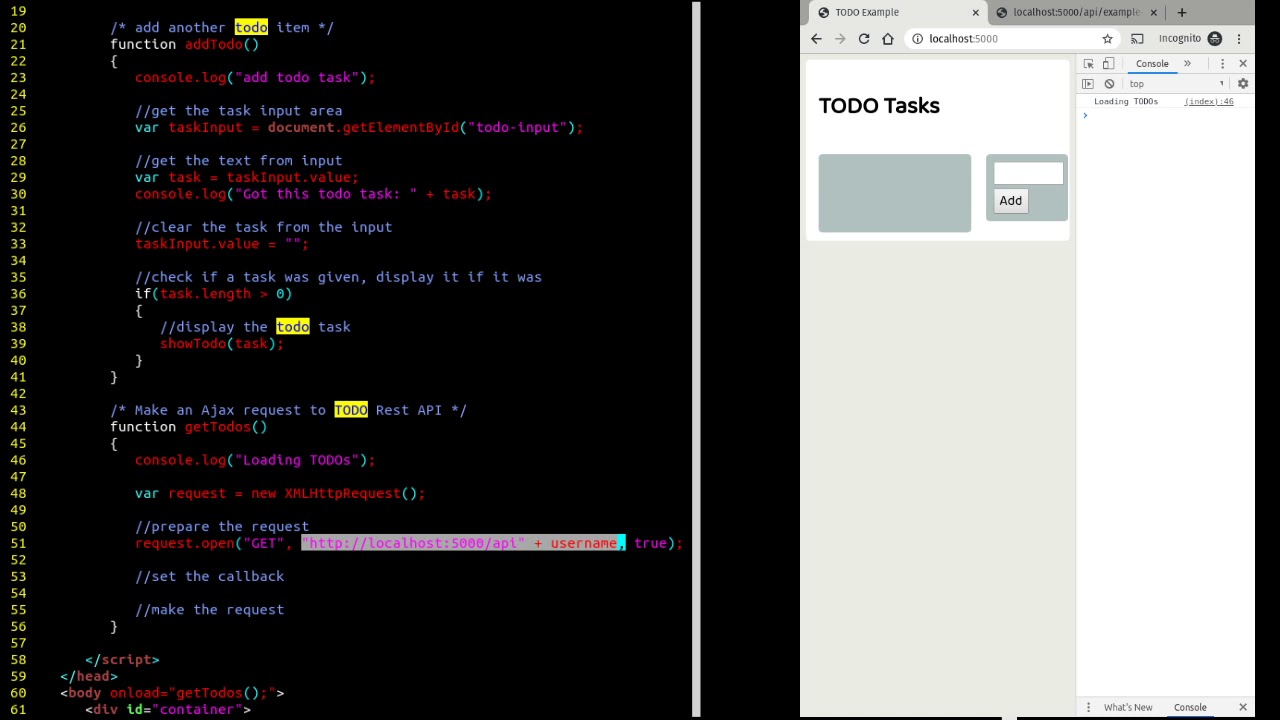This screenshot has height=720, width=1280.
Task: Switch to What's New drawer tab
Action: (1128, 708)
